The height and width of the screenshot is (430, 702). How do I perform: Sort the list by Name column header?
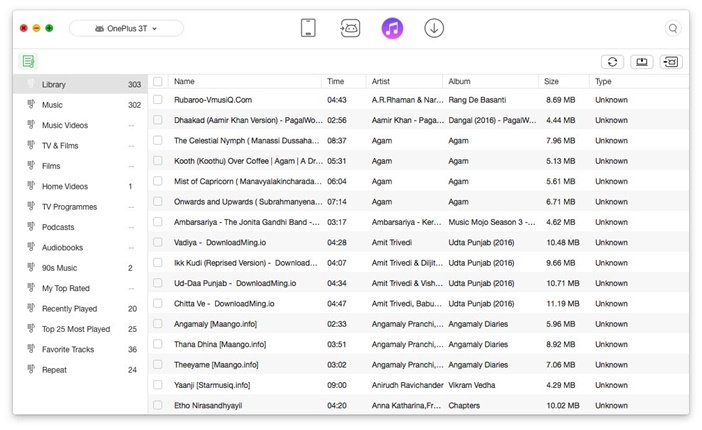[184, 82]
